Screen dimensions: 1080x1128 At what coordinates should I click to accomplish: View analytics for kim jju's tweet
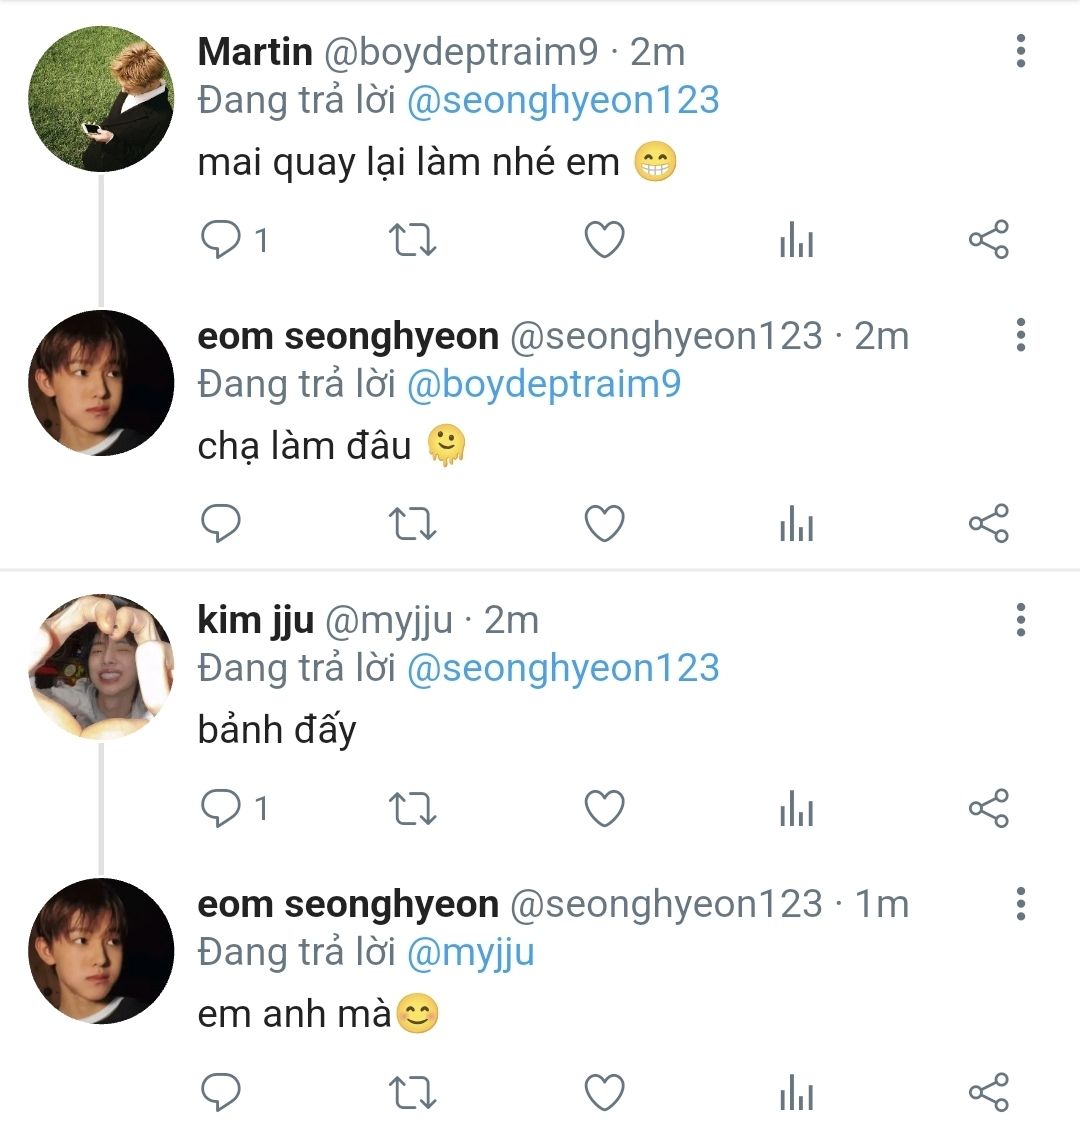[796, 809]
